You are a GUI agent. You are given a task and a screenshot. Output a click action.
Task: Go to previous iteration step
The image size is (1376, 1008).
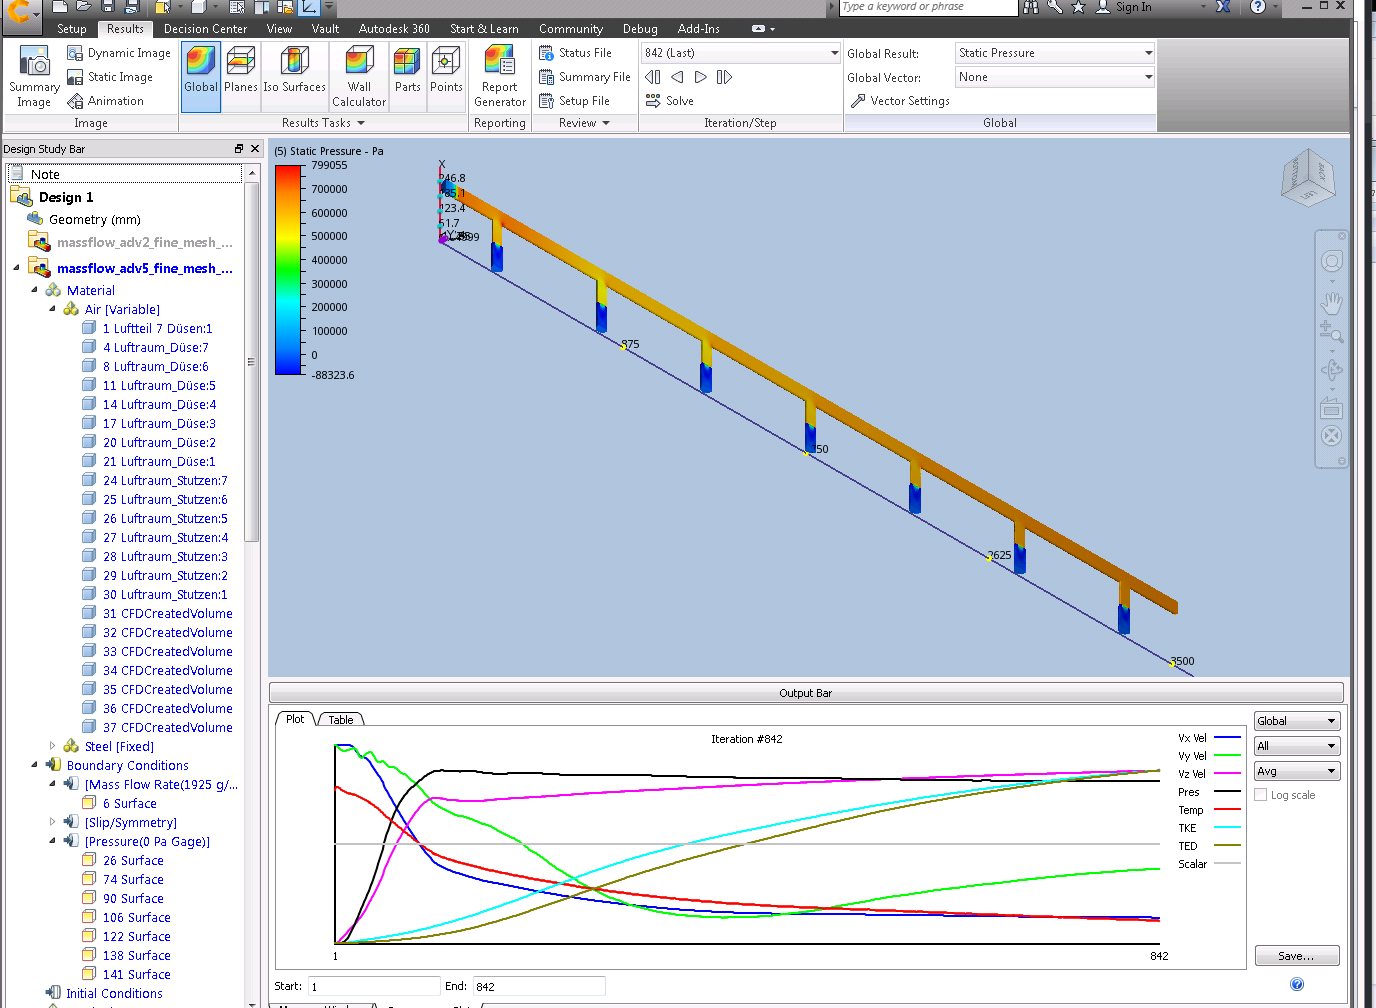coord(677,77)
